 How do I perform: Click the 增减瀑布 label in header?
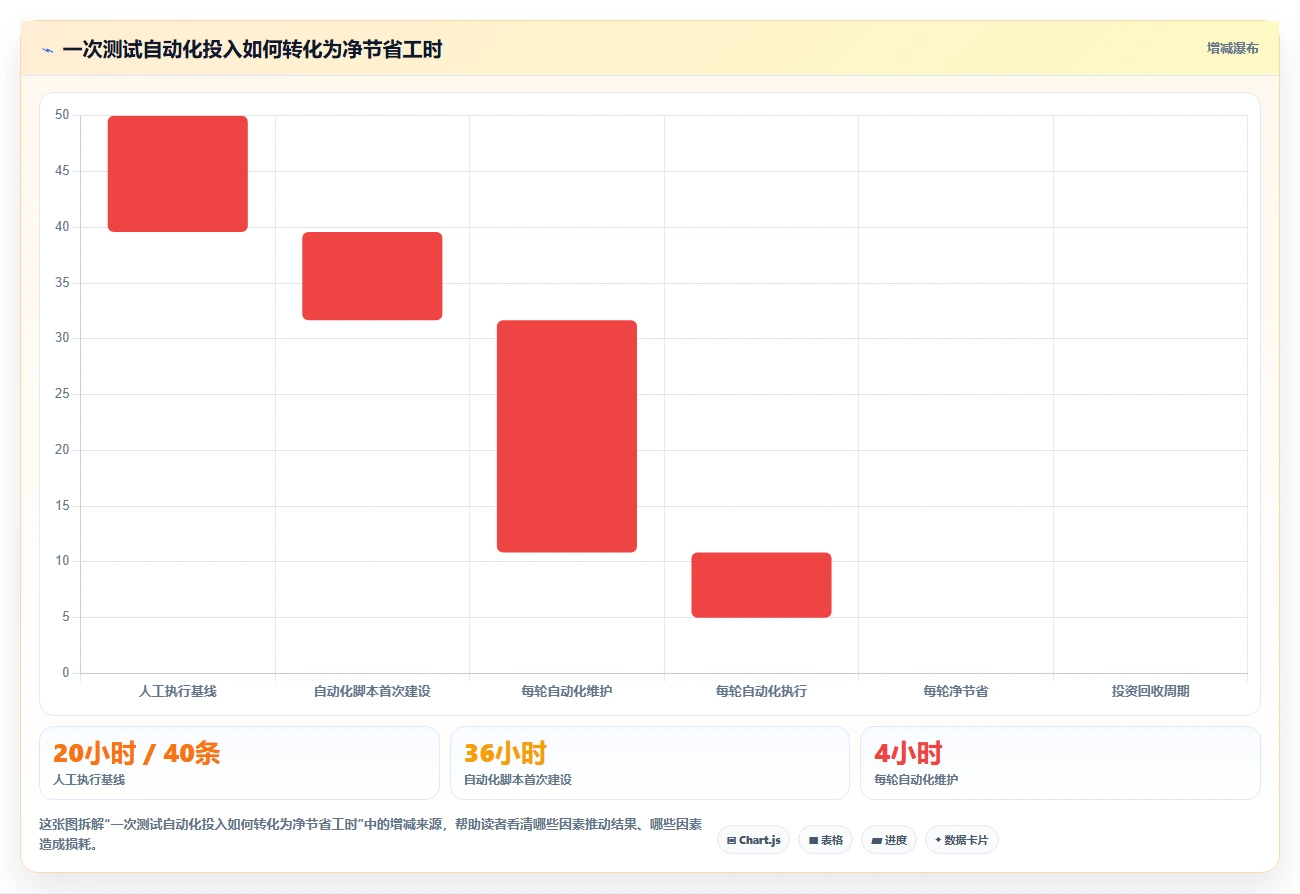1232,48
